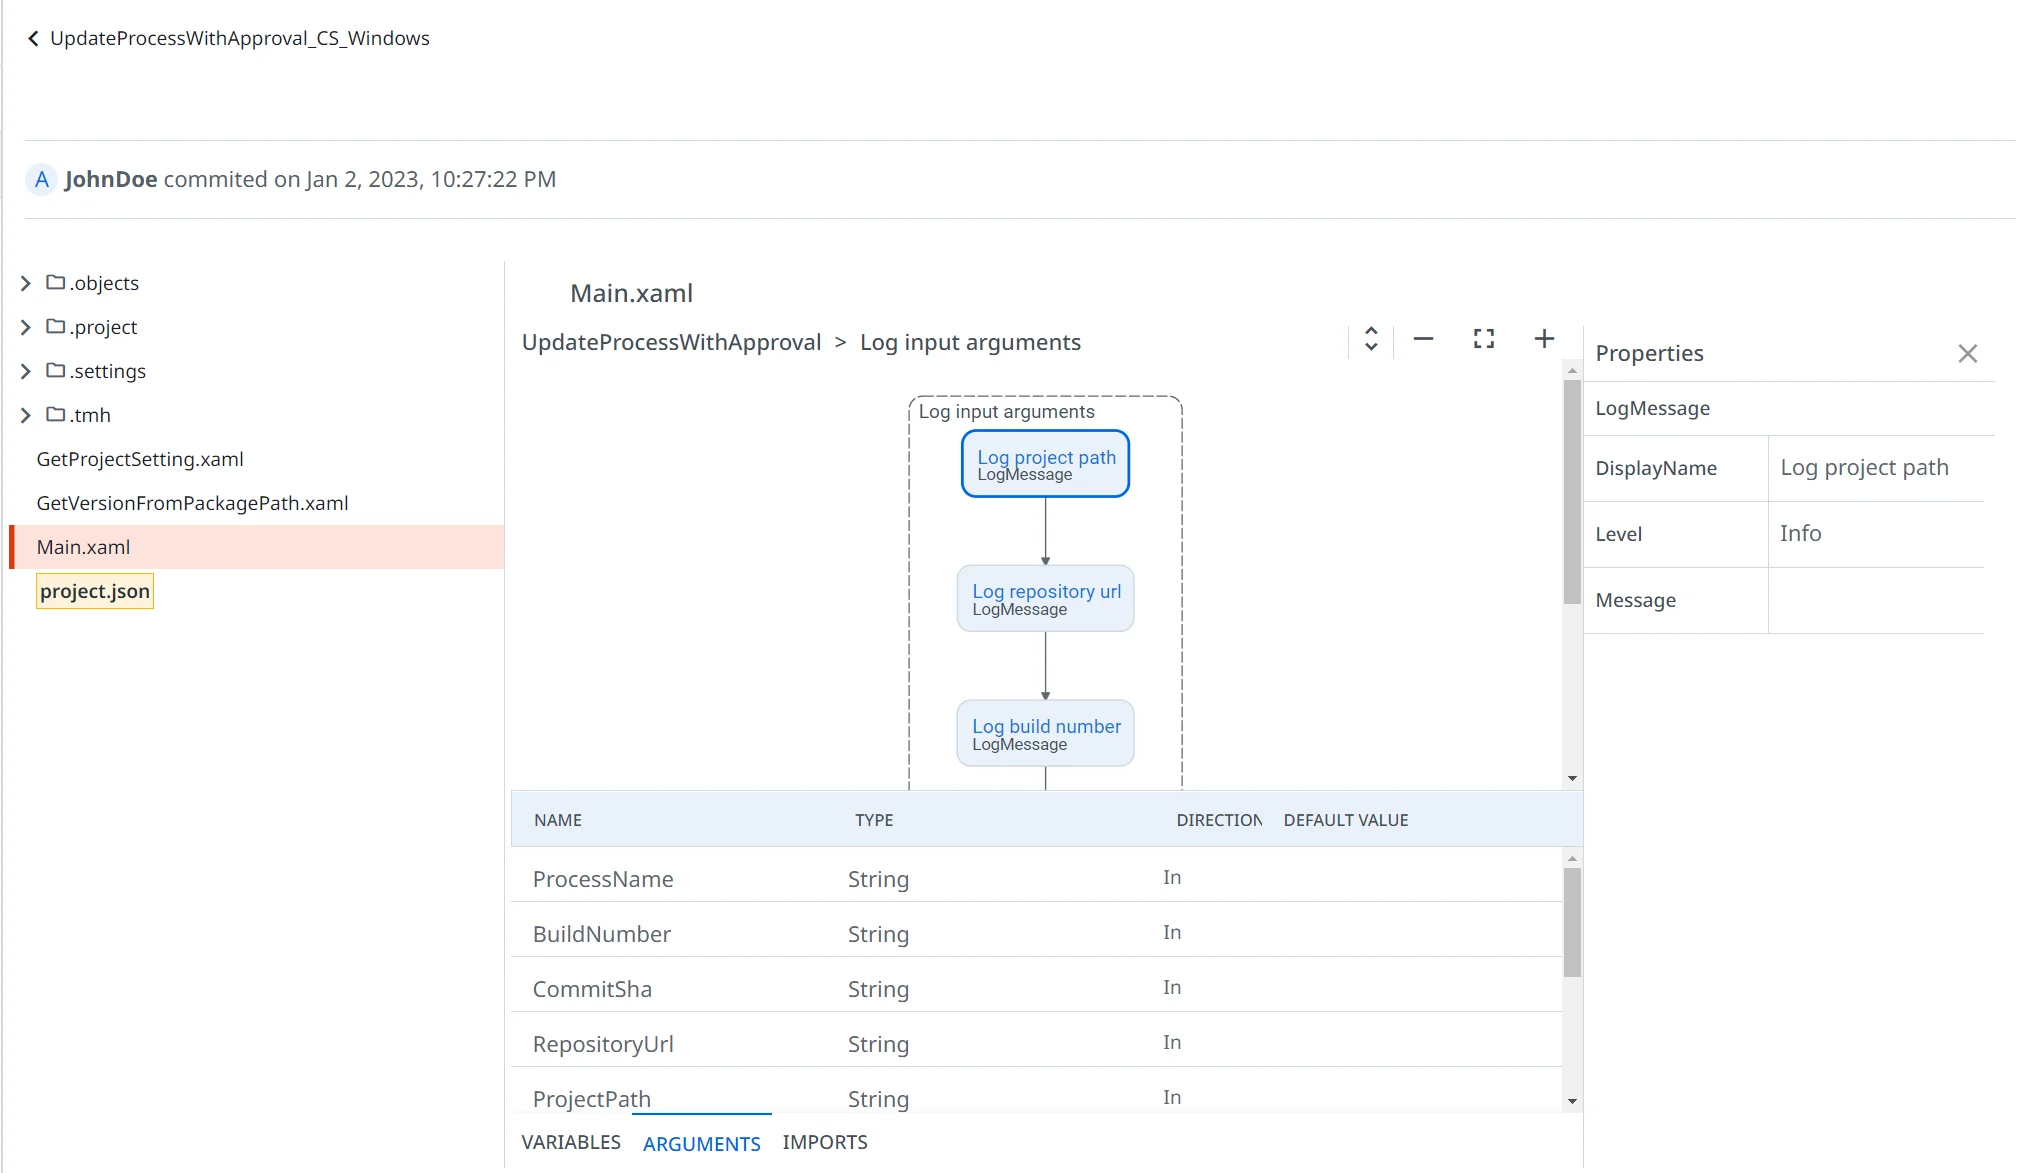This screenshot has width=2038, height=1173.
Task: Click the Message field in Properties
Action: tap(1877, 600)
